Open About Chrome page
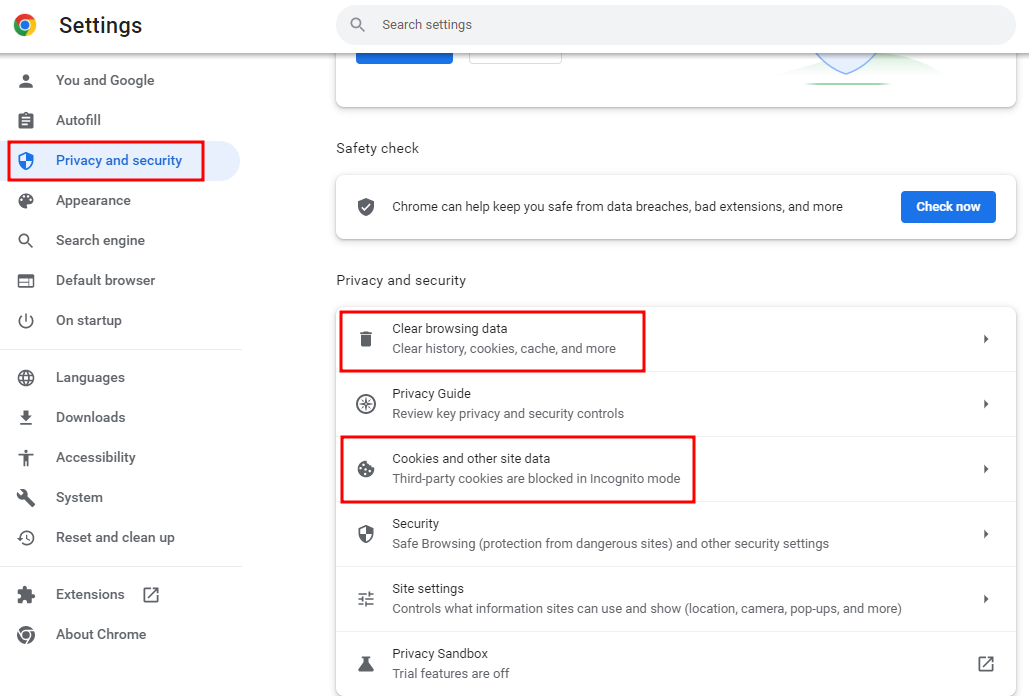Image resolution: width=1029 pixels, height=696 pixels. click(100, 635)
